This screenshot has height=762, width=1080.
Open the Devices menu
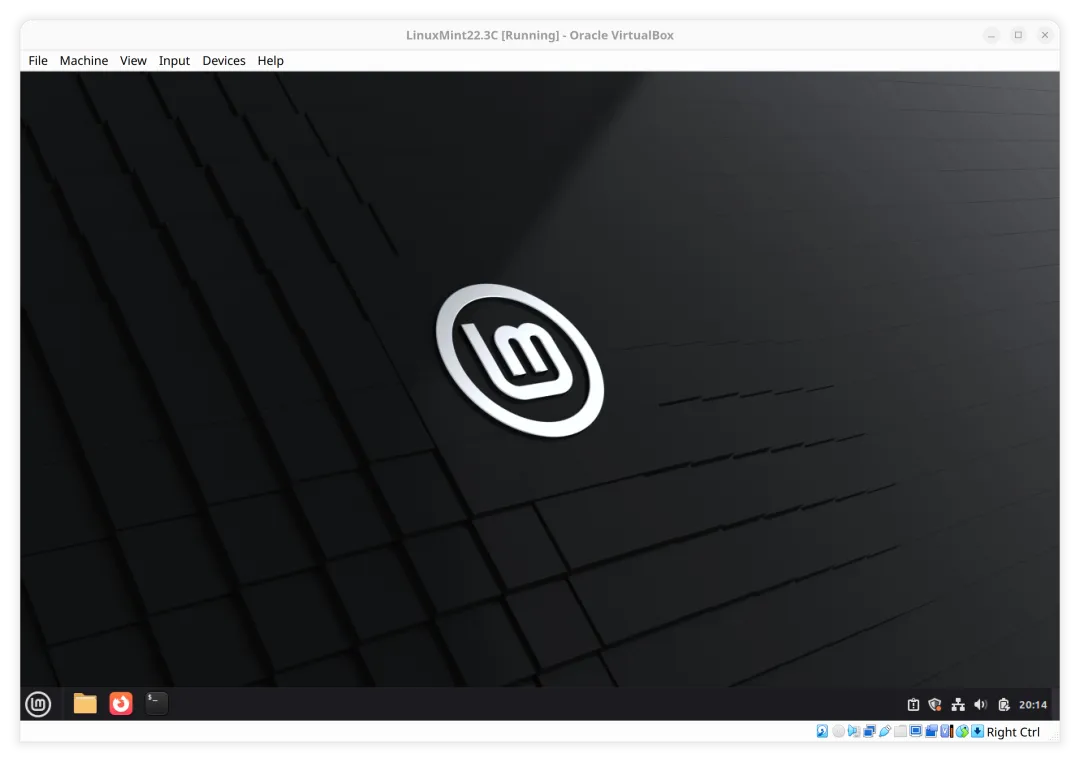[x=223, y=61]
